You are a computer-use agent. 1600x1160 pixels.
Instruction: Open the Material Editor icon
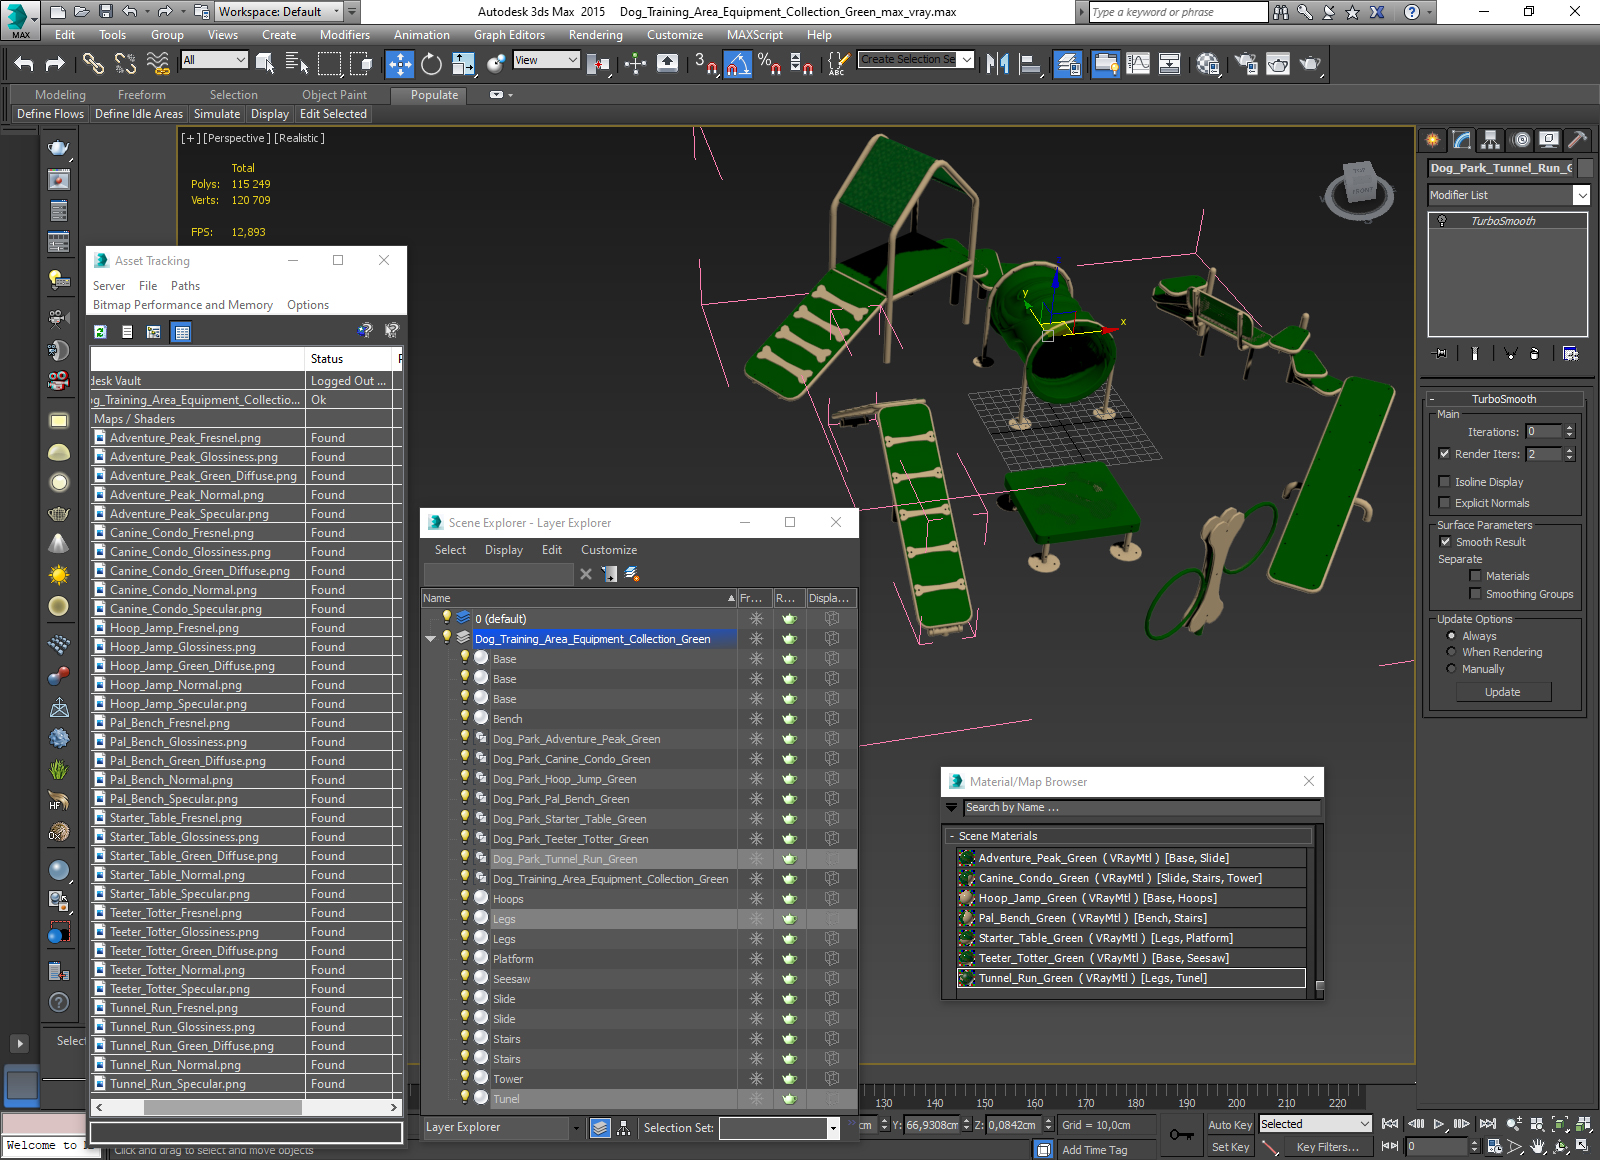click(x=1207, y=64)
